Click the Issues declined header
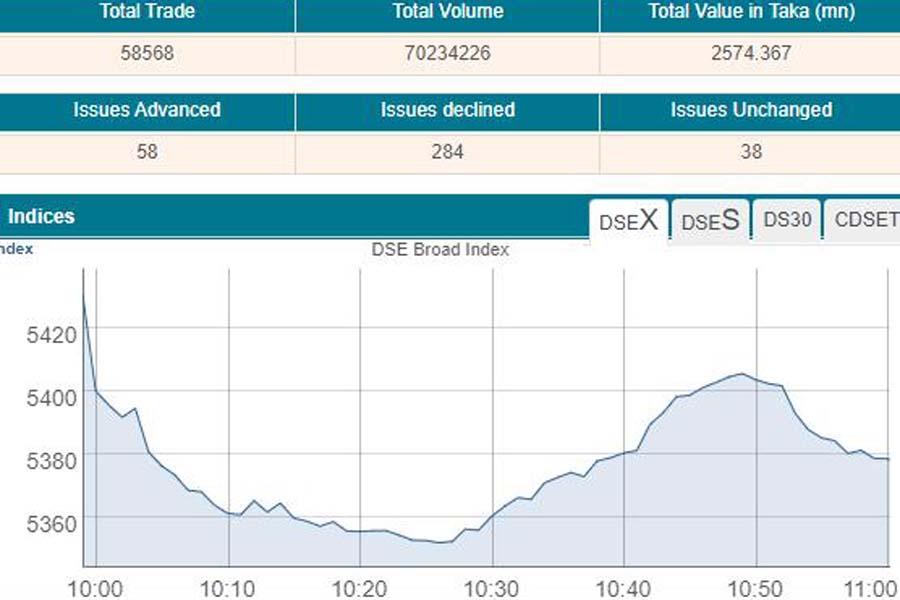 click(x=447, y=110)
